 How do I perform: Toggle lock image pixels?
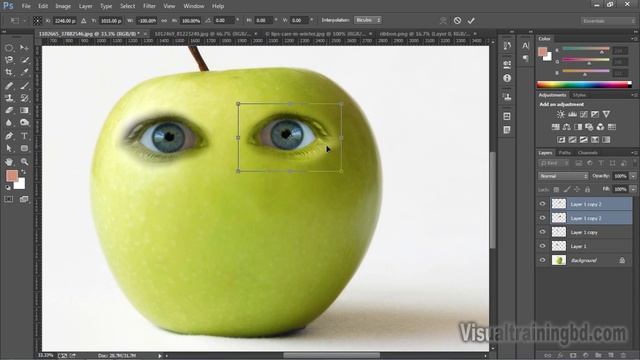click(x=567, y=189)
